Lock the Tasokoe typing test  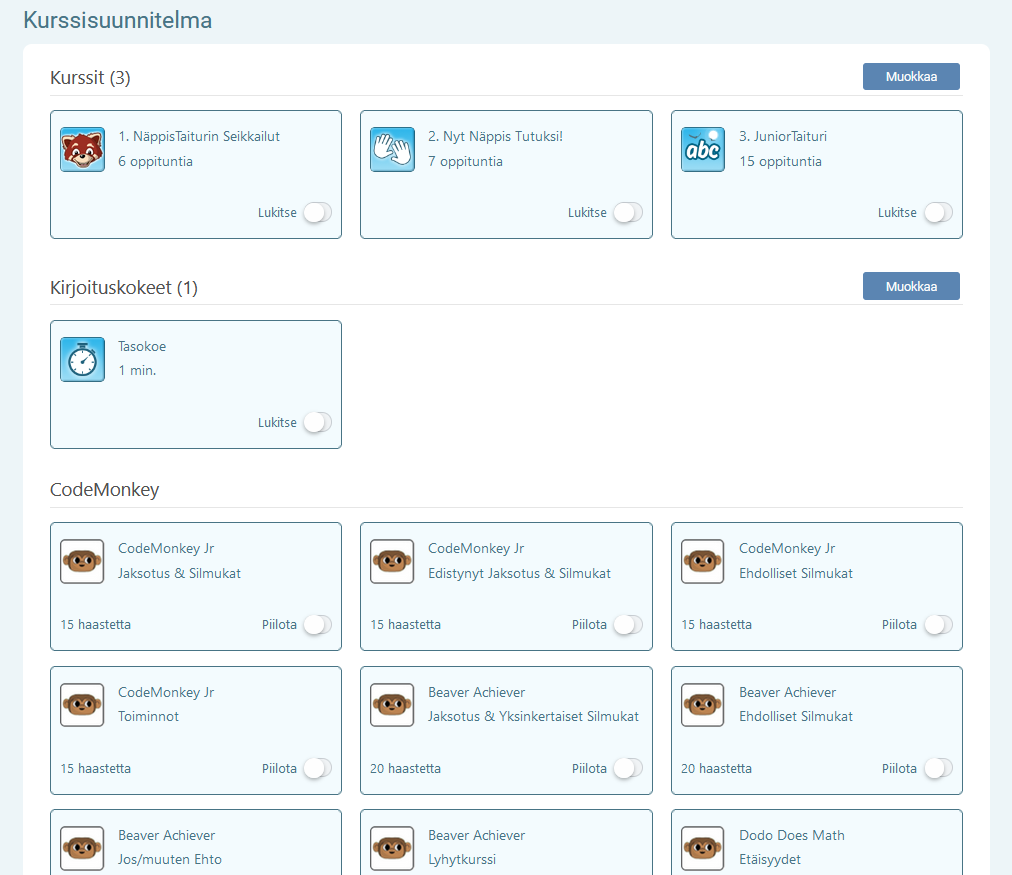pyautogui.click(x=317, y=423)
